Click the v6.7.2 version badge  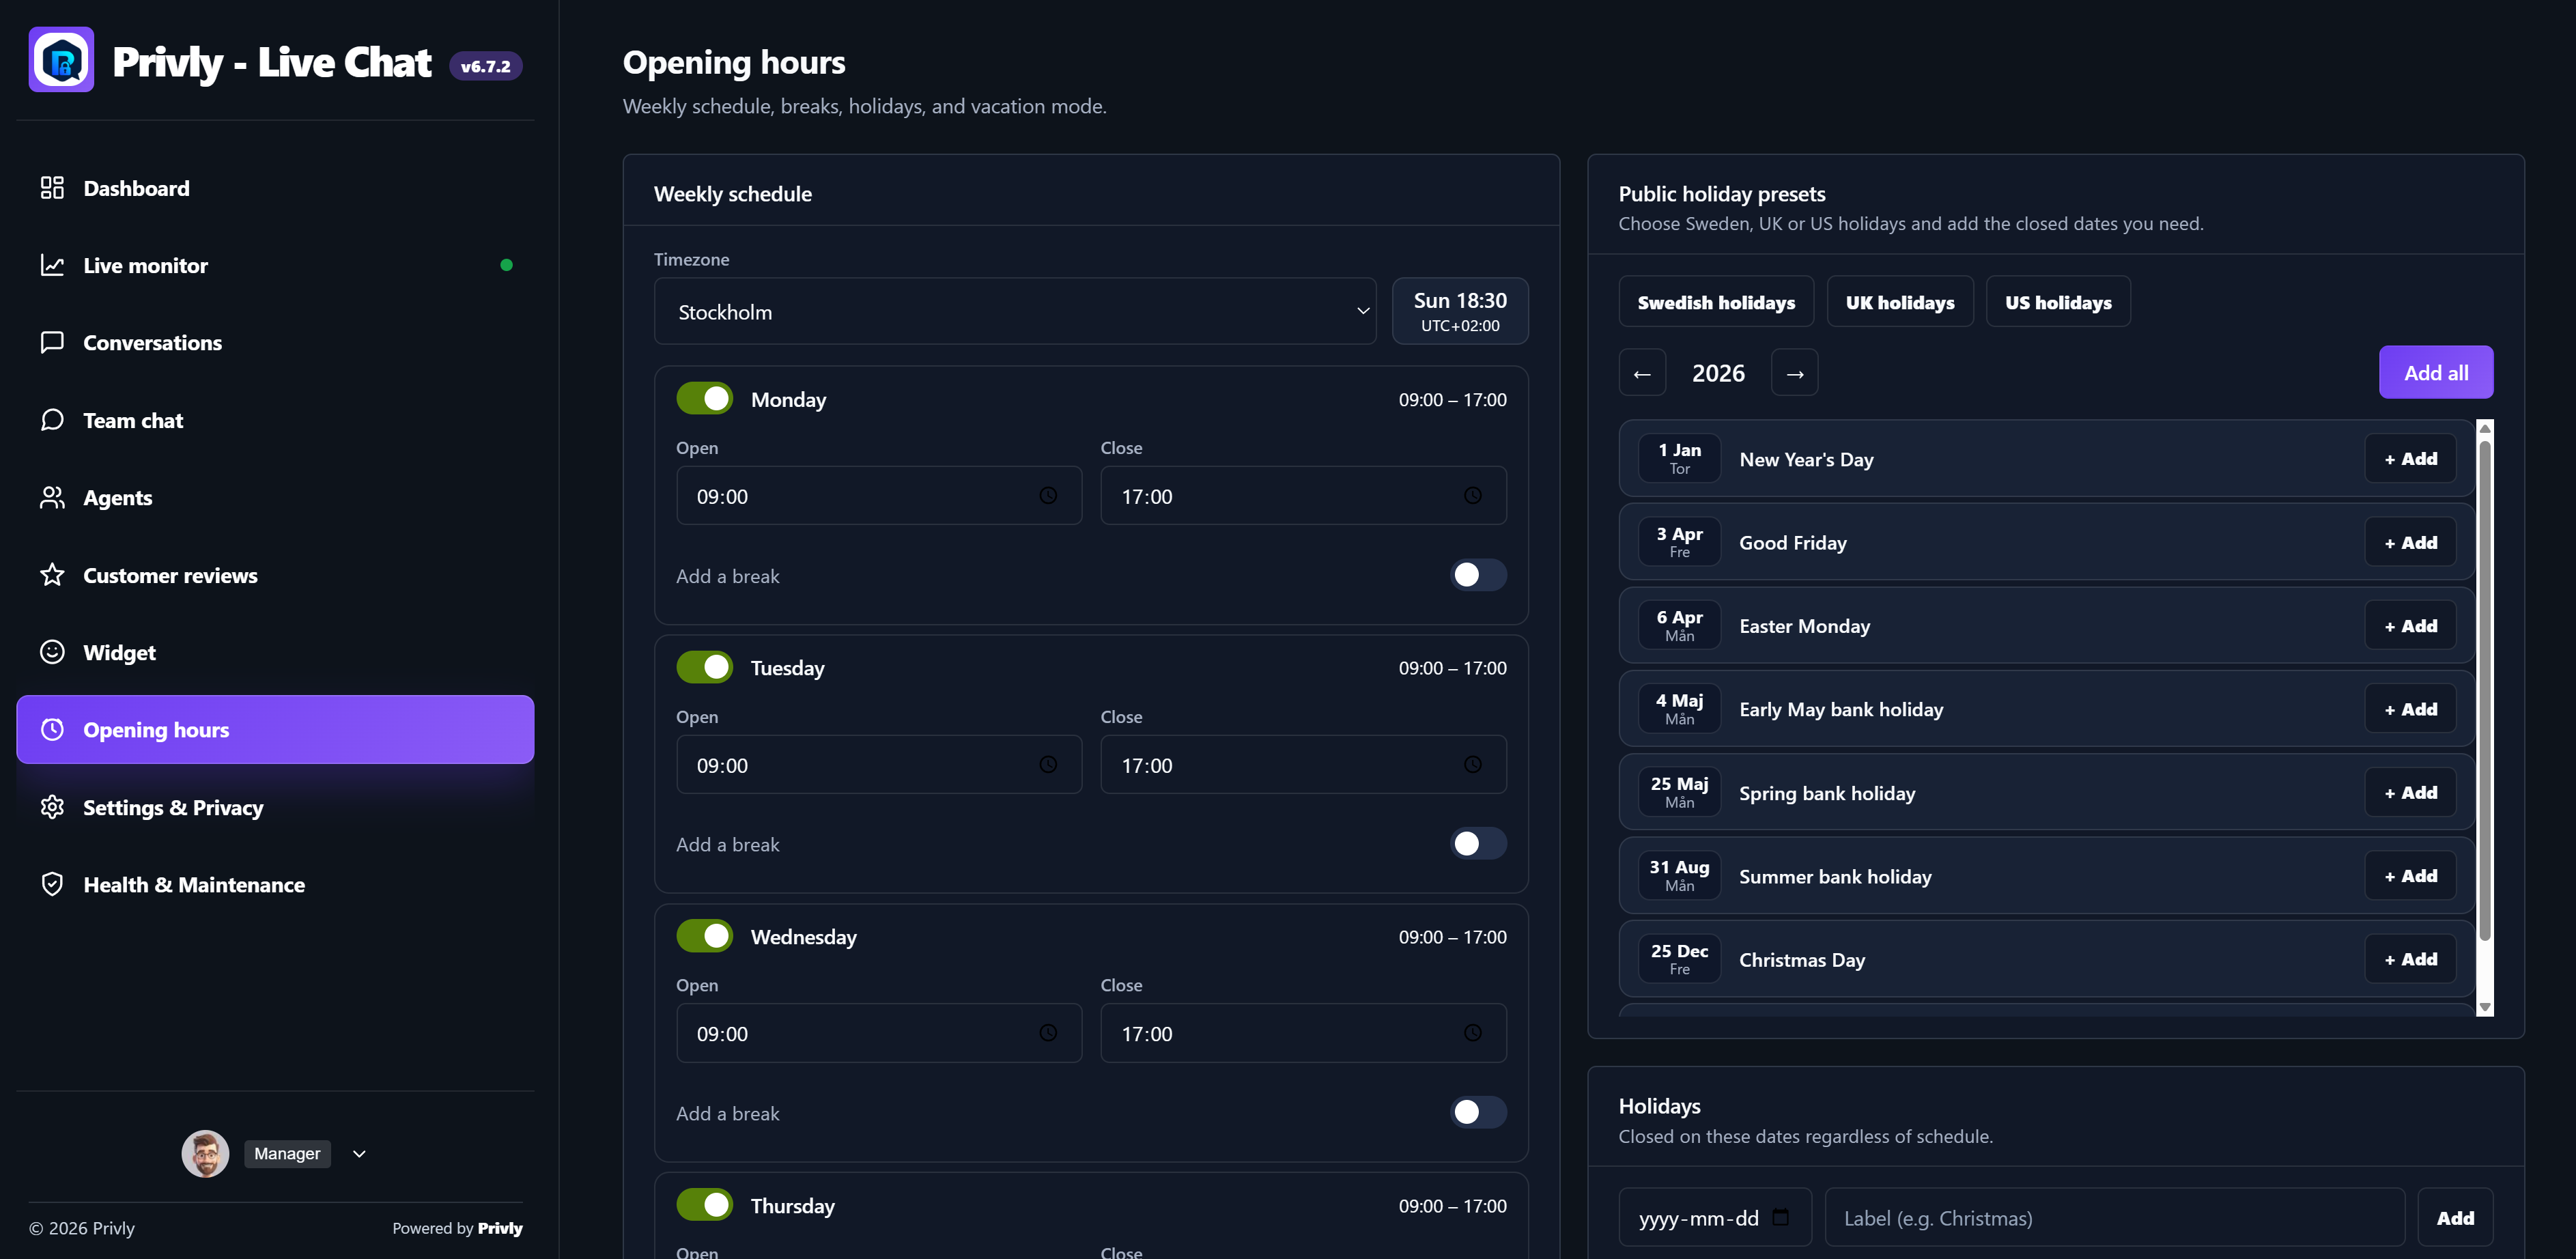486,66
